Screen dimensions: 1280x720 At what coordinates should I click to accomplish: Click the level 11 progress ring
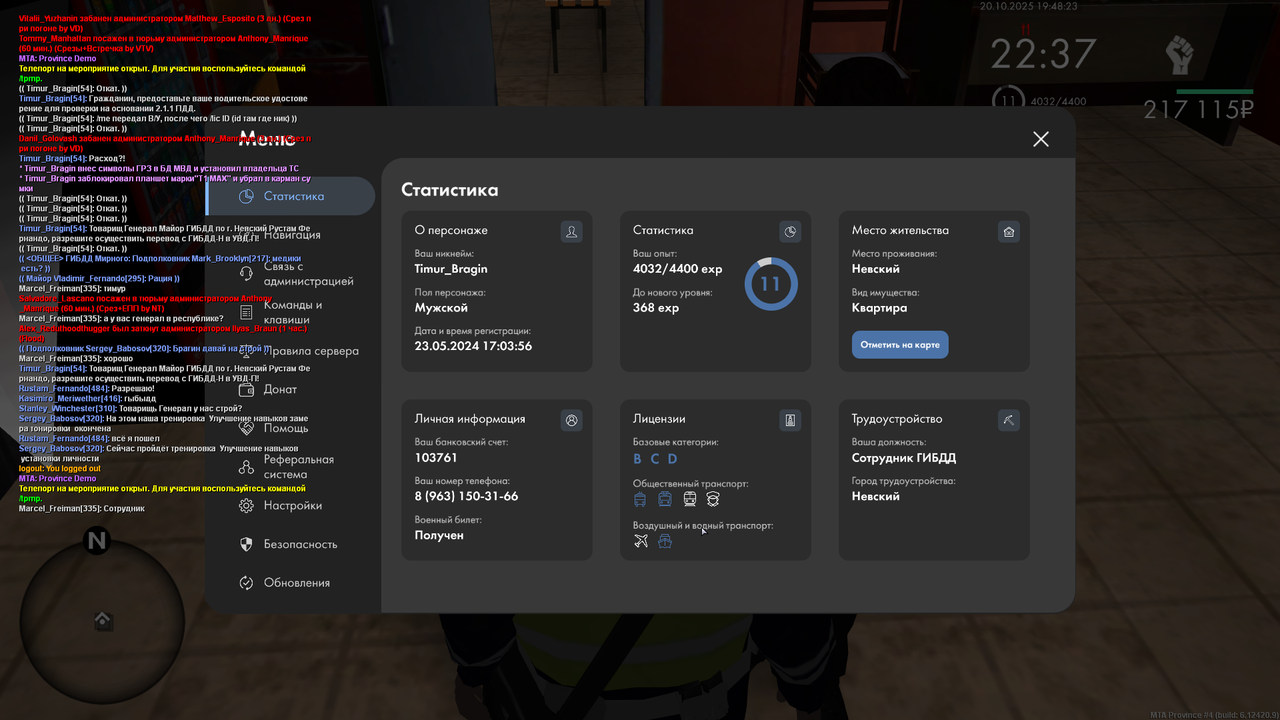tap(770, 284)
